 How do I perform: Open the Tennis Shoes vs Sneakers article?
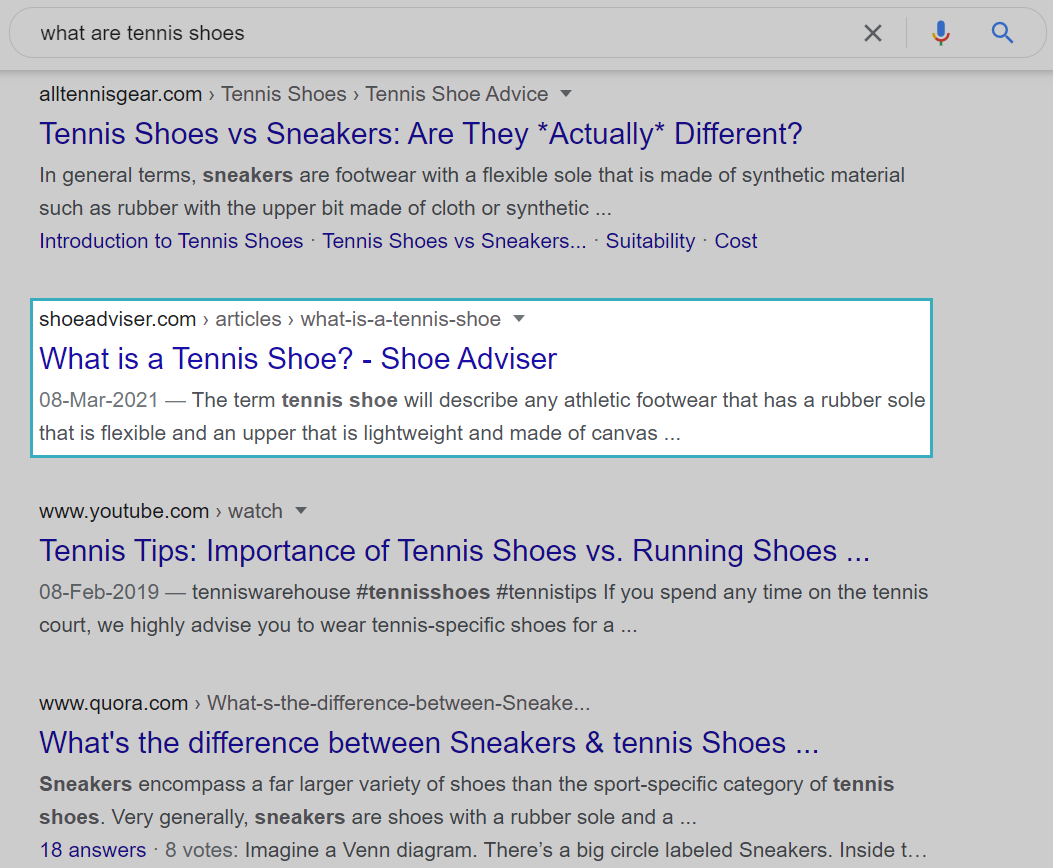coord(420,133)
